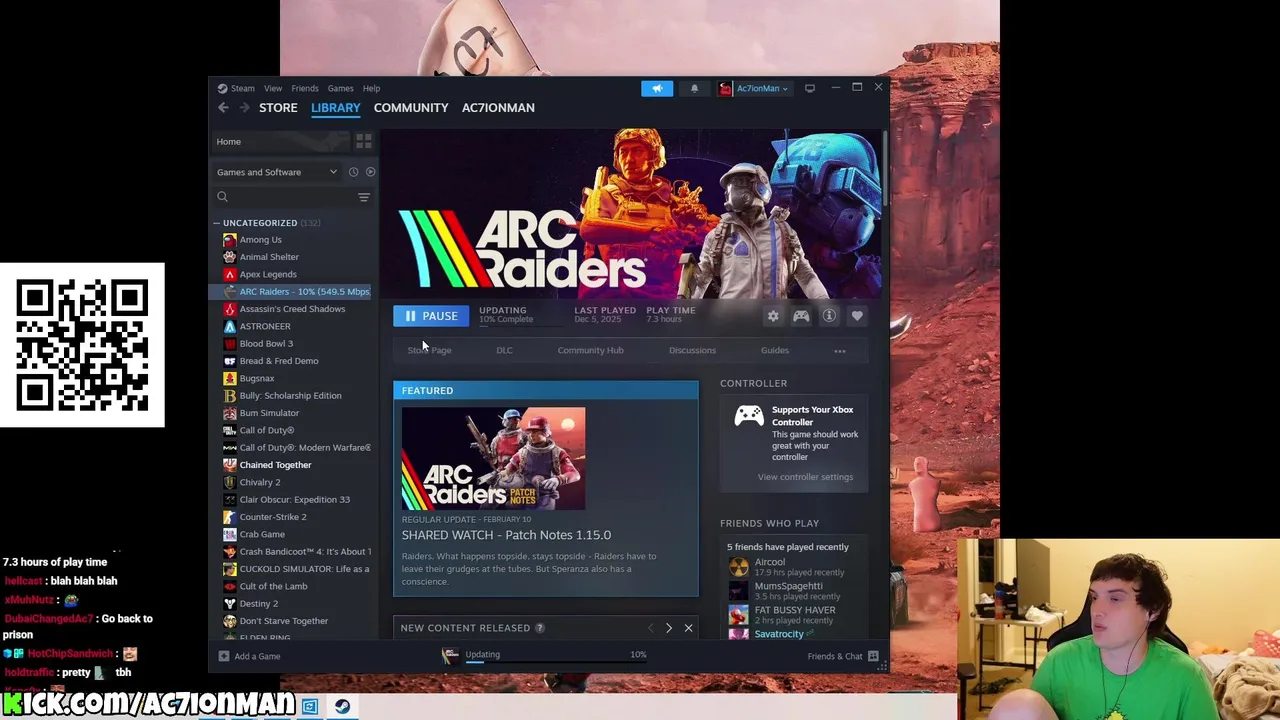Click the main content vertical scrollbar
Image resolution: width=1280 pixels, height=720 pixels.
[x=885, y=170]
